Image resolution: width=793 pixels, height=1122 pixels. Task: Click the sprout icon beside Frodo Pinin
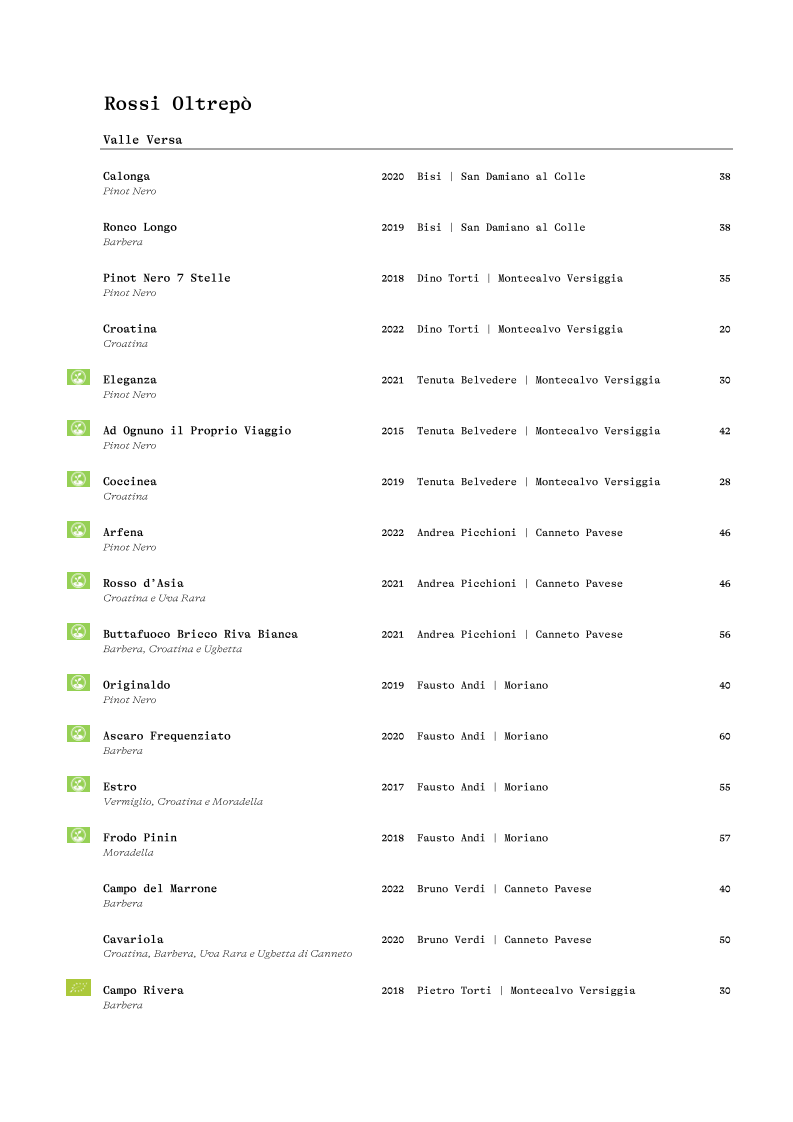78,835
